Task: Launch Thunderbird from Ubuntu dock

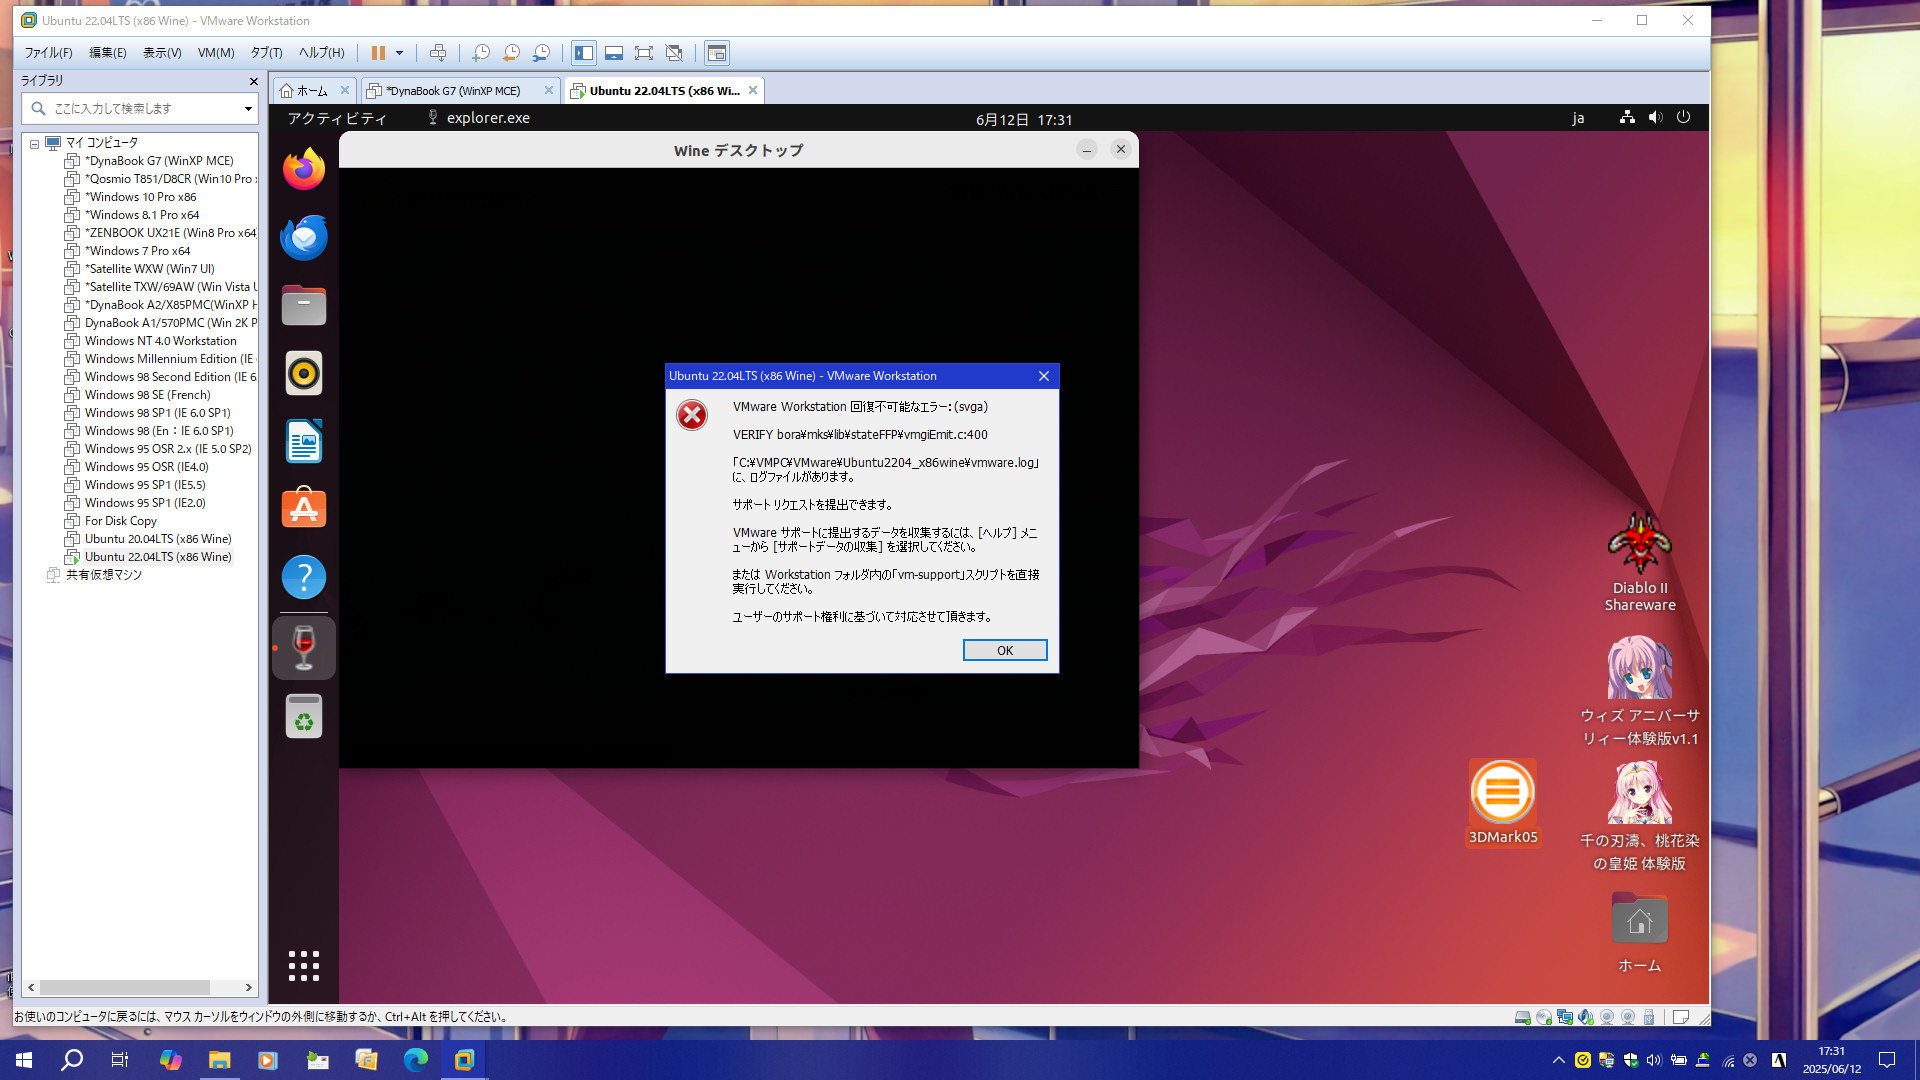Action: point(304,237)
